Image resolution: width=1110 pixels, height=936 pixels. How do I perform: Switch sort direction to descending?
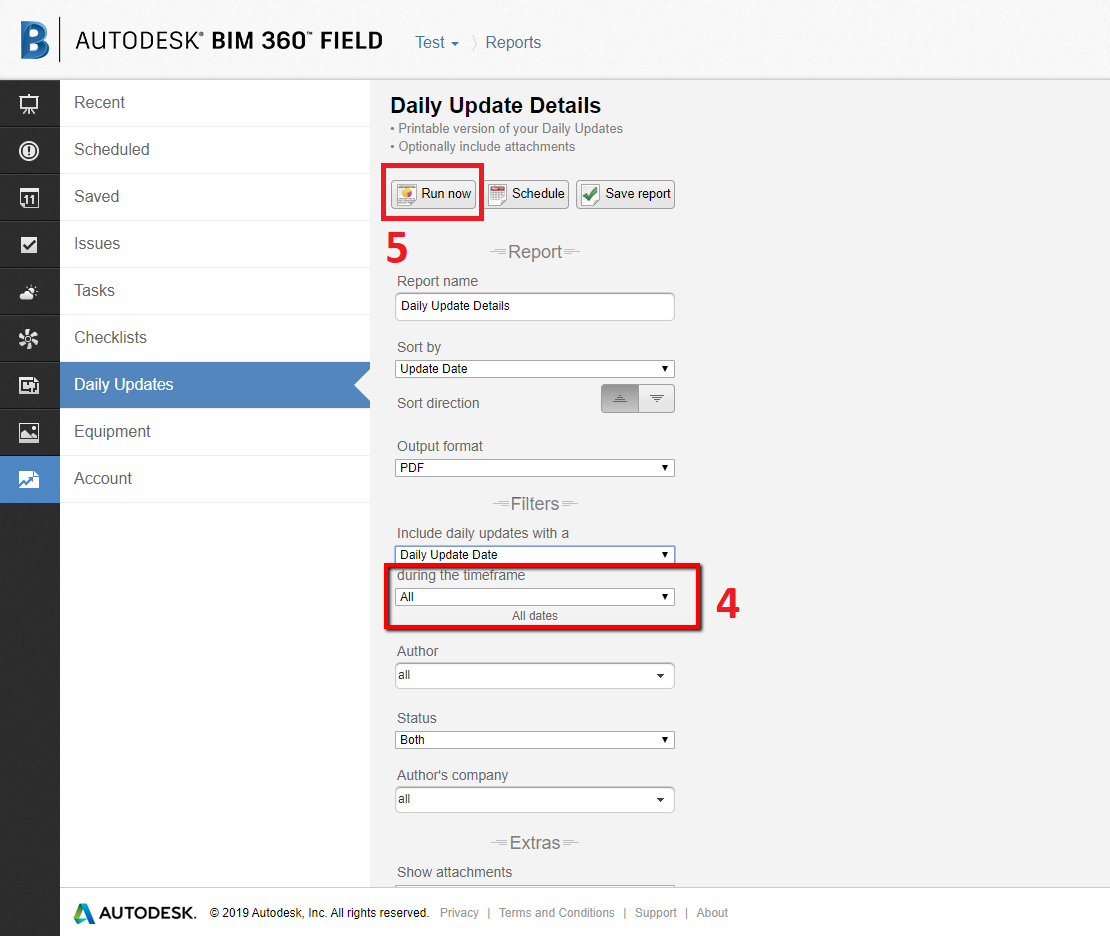657,398
